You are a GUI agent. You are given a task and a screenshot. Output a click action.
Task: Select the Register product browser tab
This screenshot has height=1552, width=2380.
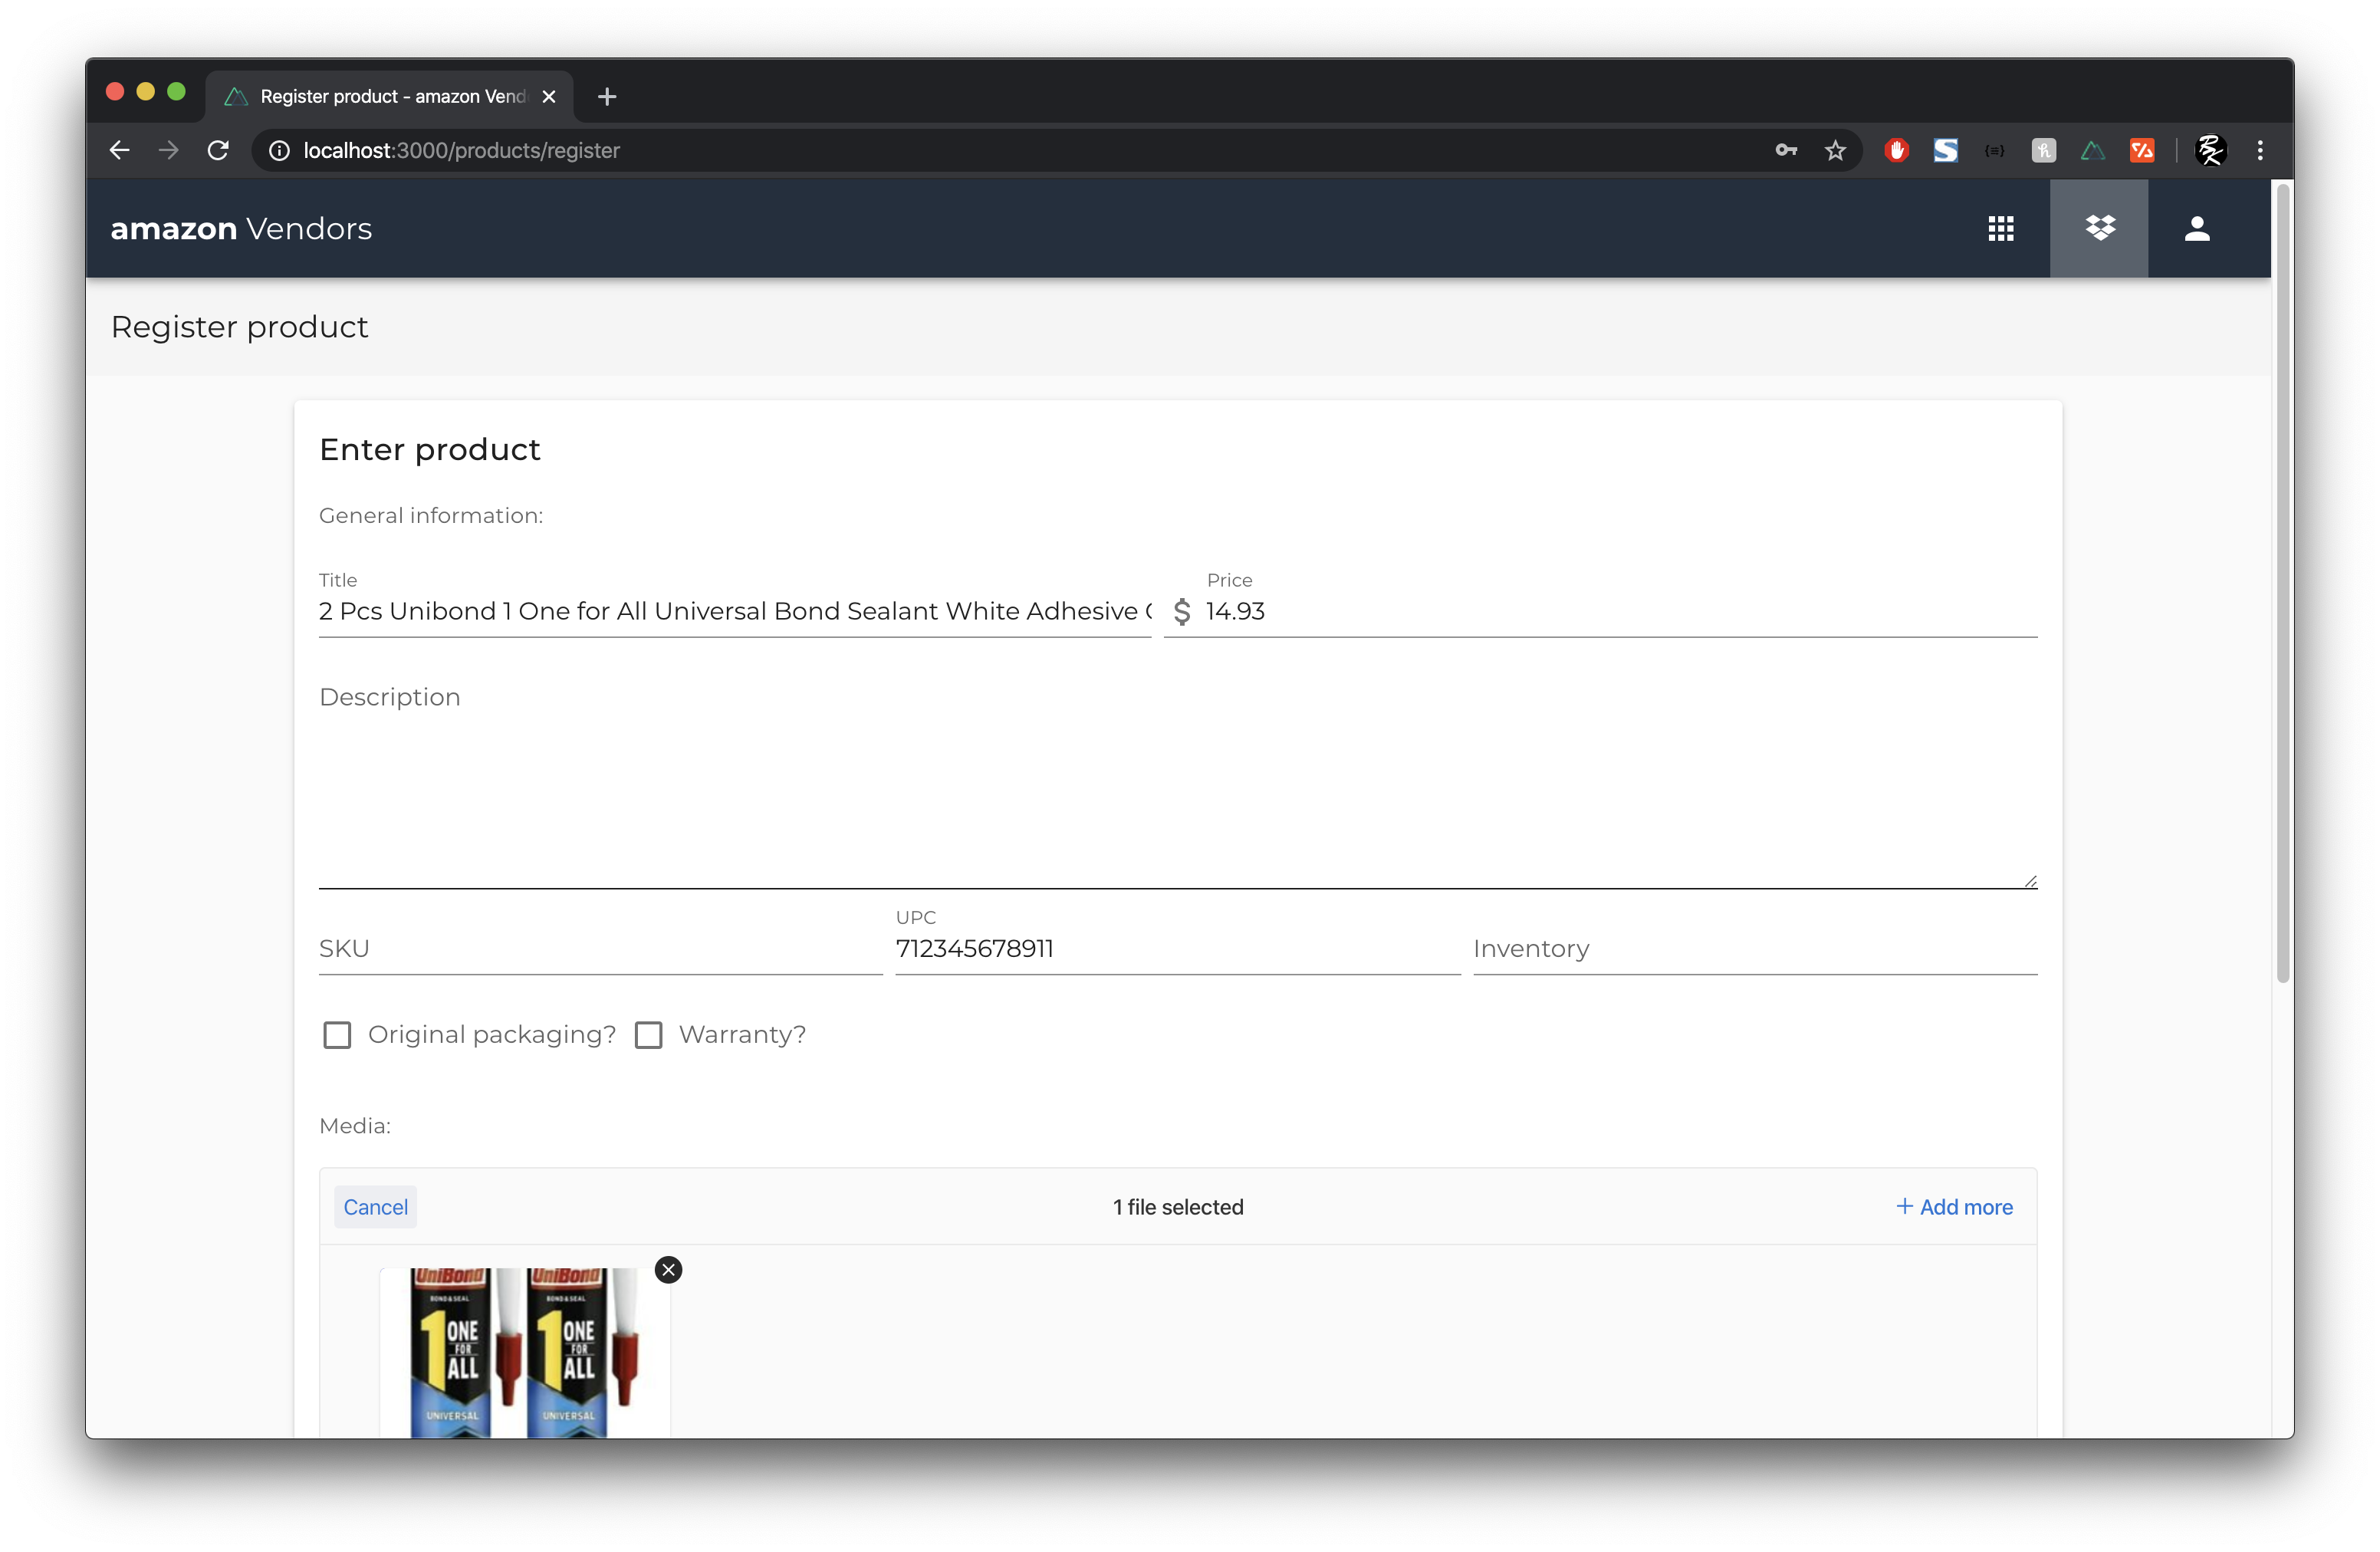pyautogui.click(x=392, y=96)
